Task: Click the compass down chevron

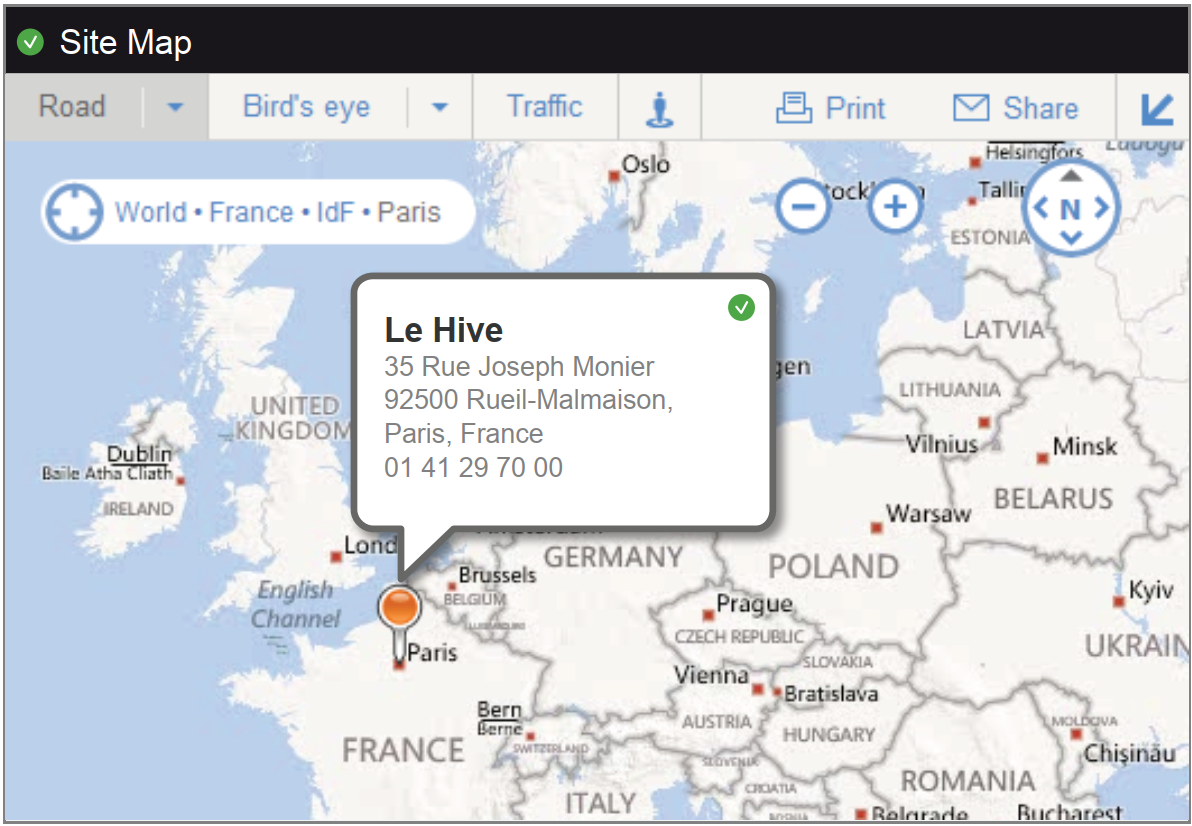Action: [x=1070, y=238]
